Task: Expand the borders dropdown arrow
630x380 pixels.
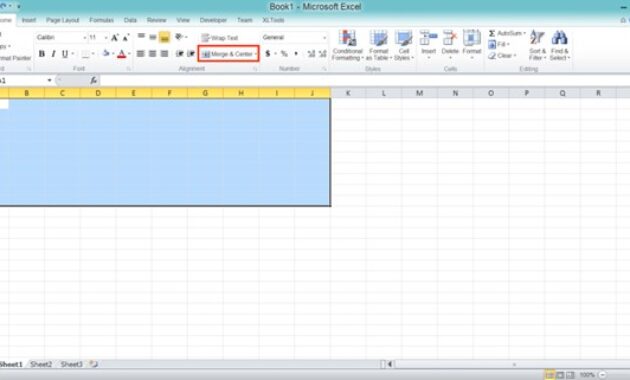Action: point(93,54)
